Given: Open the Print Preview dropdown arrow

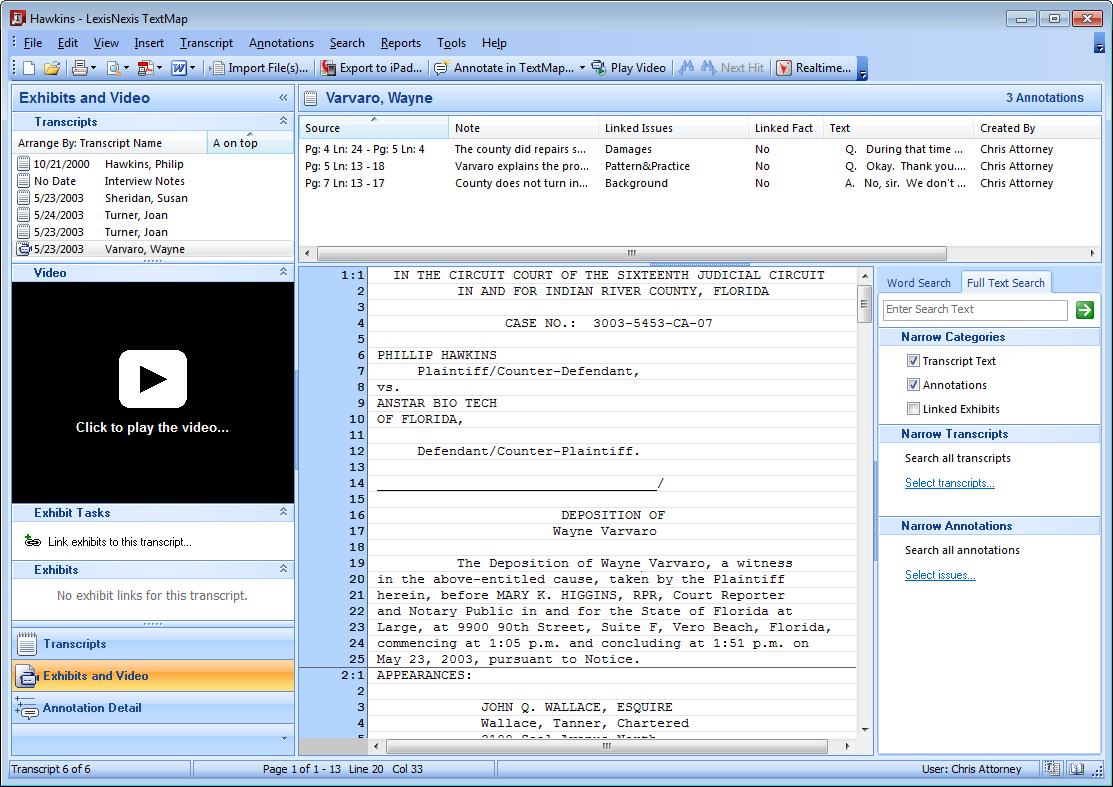Looking at the screenshot, I should click(x=126, y=68).
